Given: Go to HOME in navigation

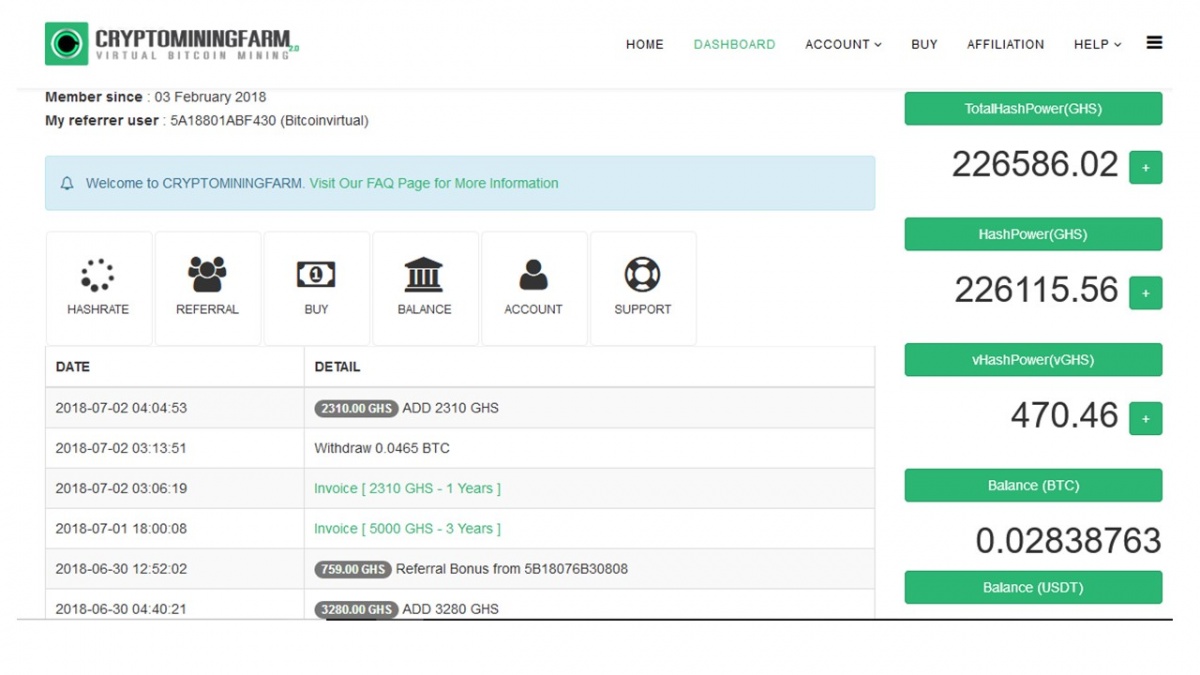Looking at the screenshot, I should coord(645,44).
